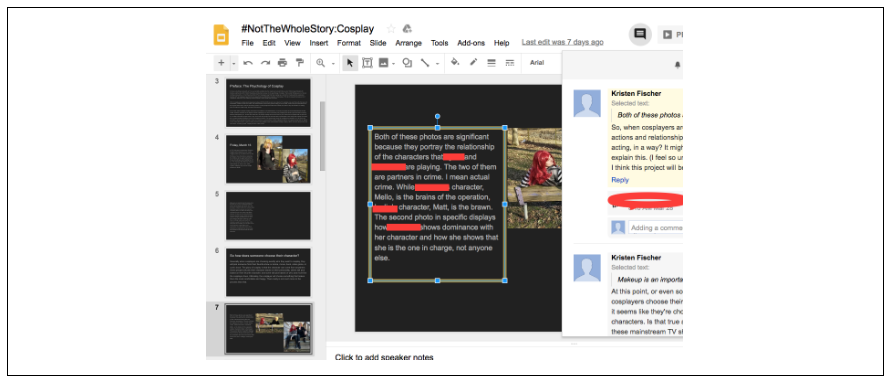Select the paint format roller tool
The image size is (894, 384).
click(x=299, y=63)
